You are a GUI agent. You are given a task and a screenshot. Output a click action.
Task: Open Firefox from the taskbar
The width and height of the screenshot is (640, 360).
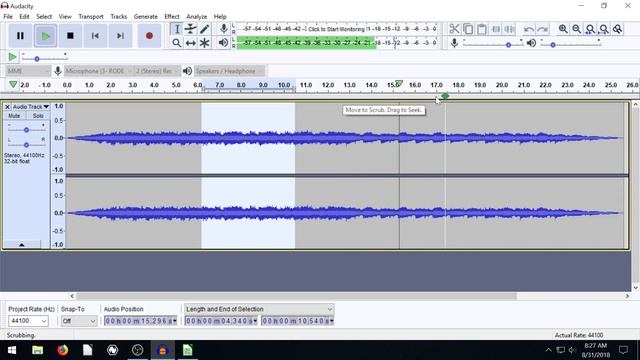coord(62,350)
